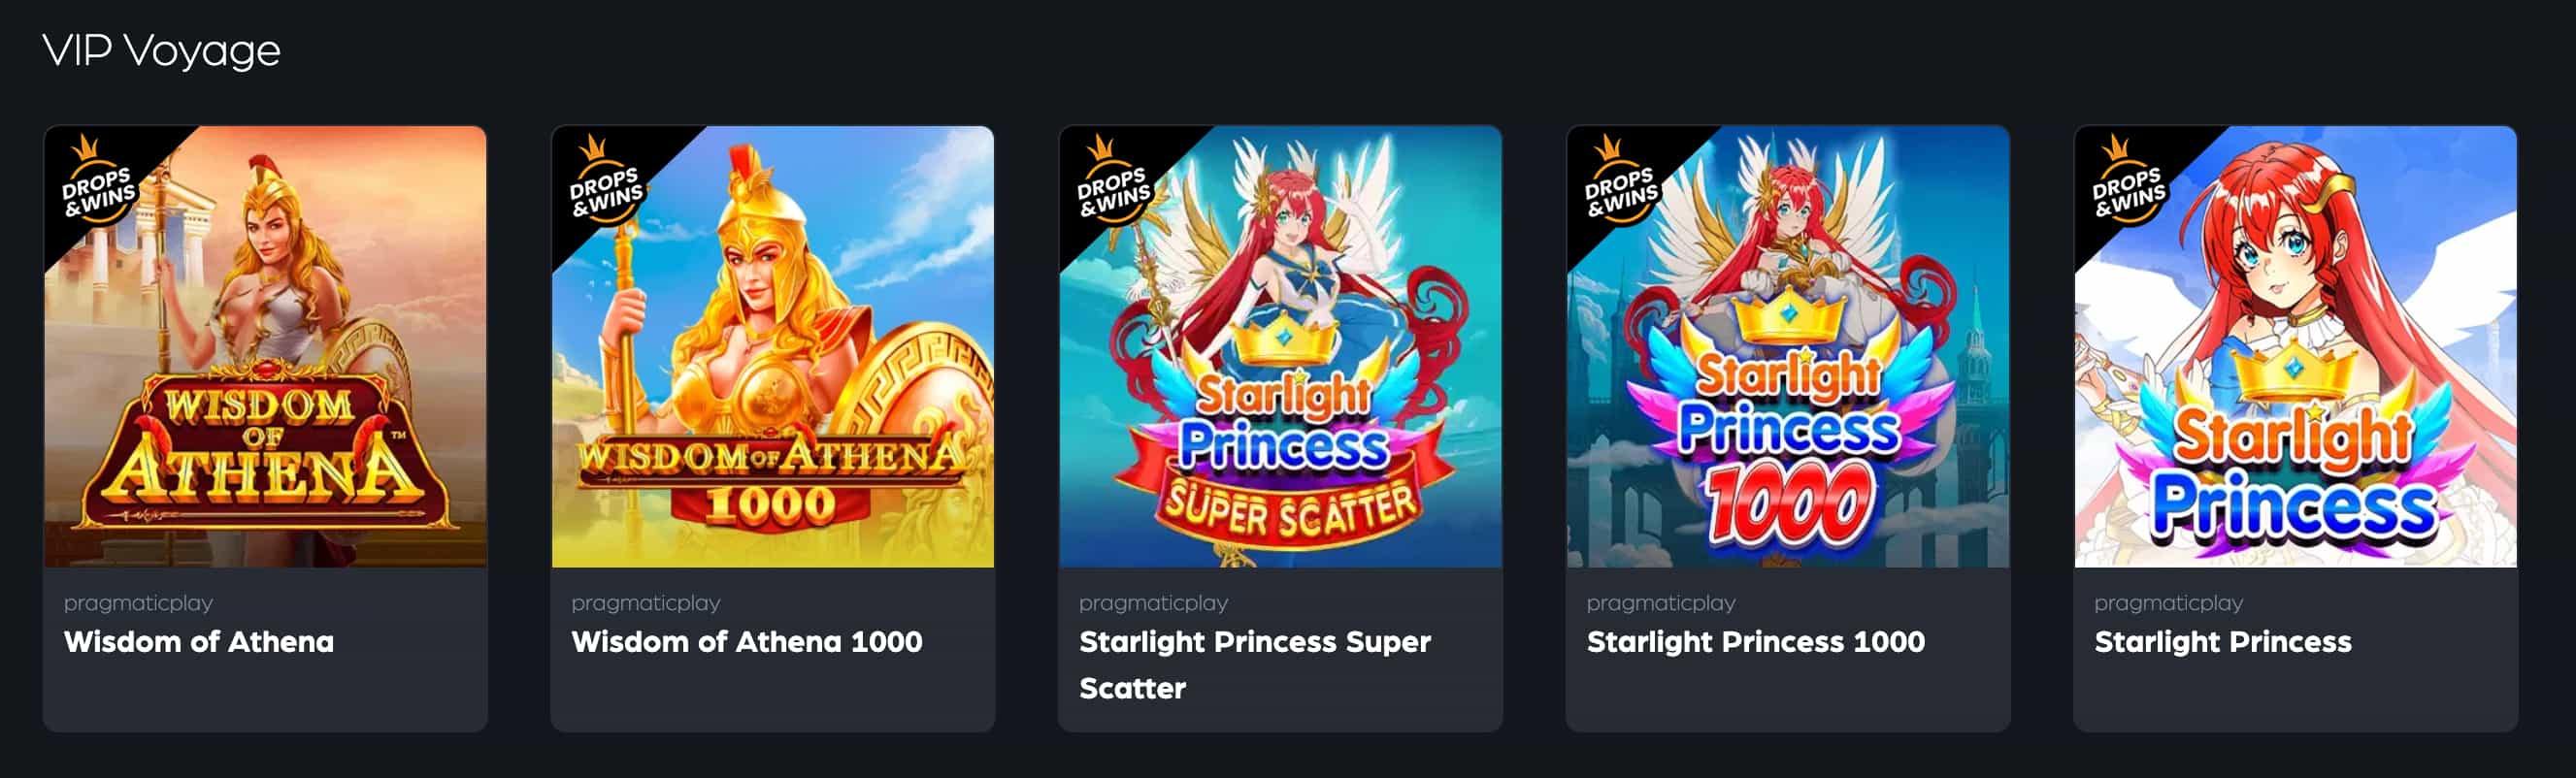Launch the Starlight Princess 1000 thumbnail
Screen dimensions: 2576x778
[x=1788, y=346]
